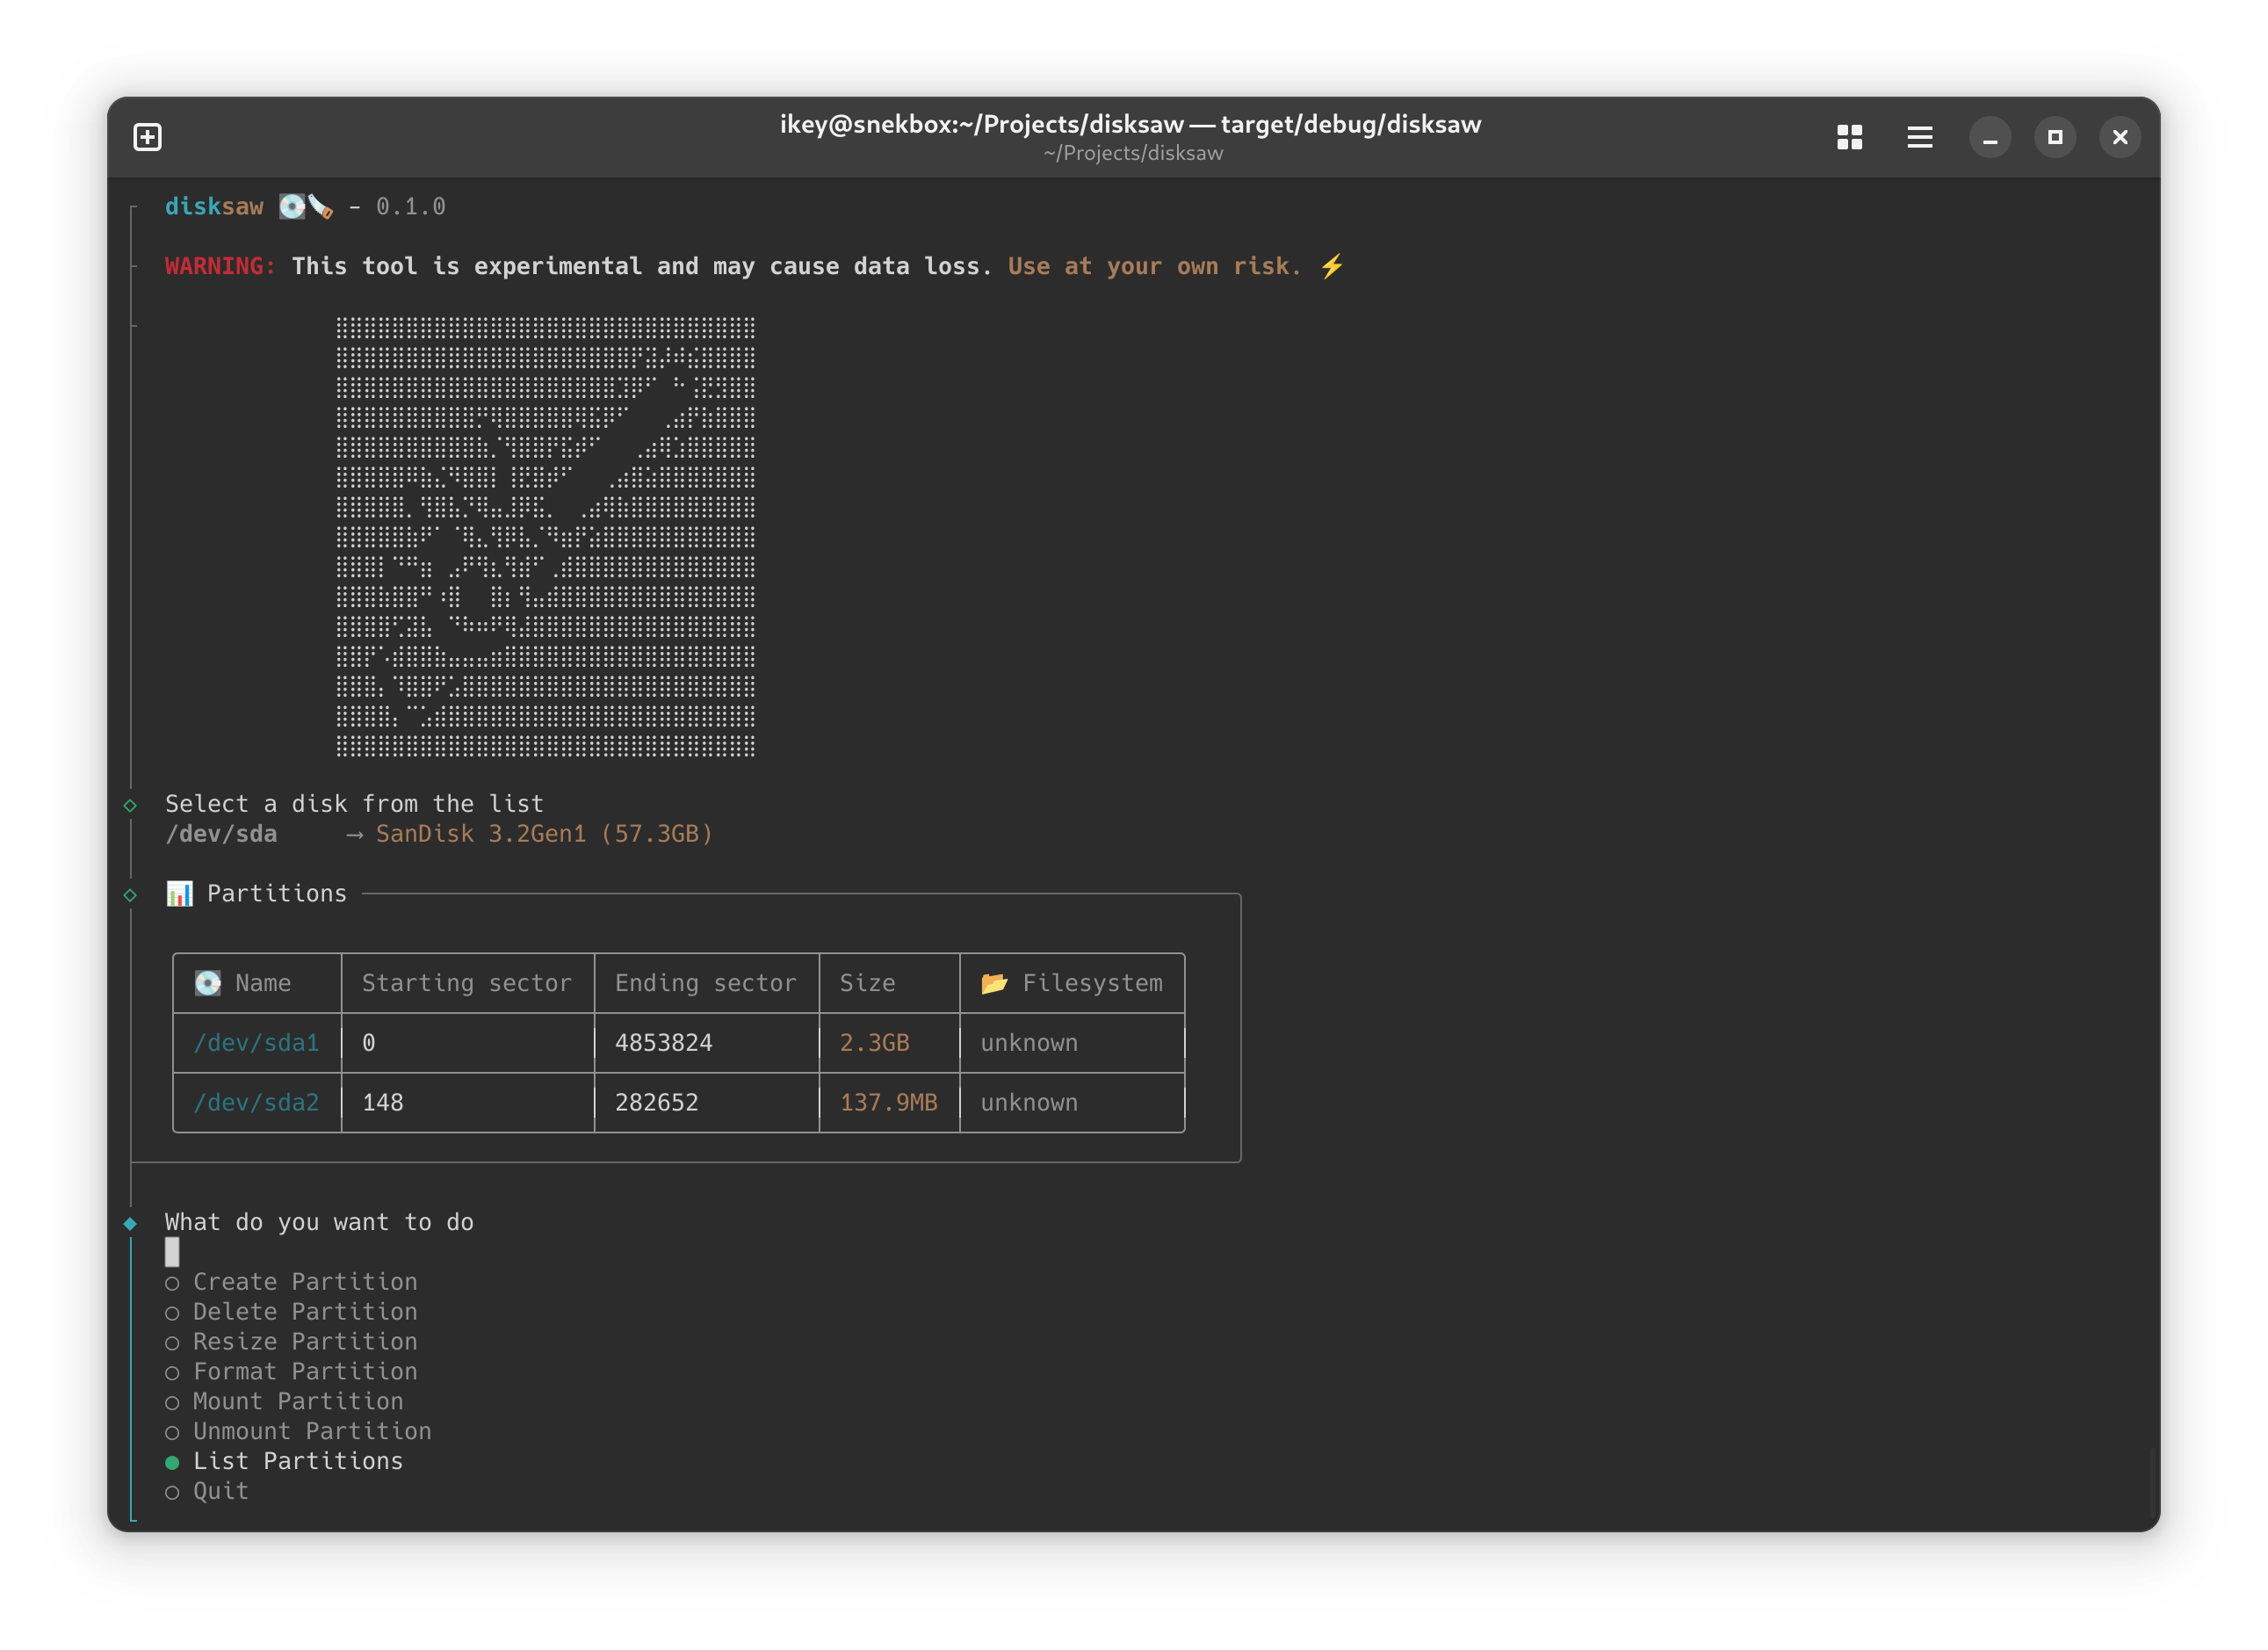This screenshot has height=1650, width=2268.
Task: Click the /dev/sda2 partition name
Action: (x=256, y=1102)
